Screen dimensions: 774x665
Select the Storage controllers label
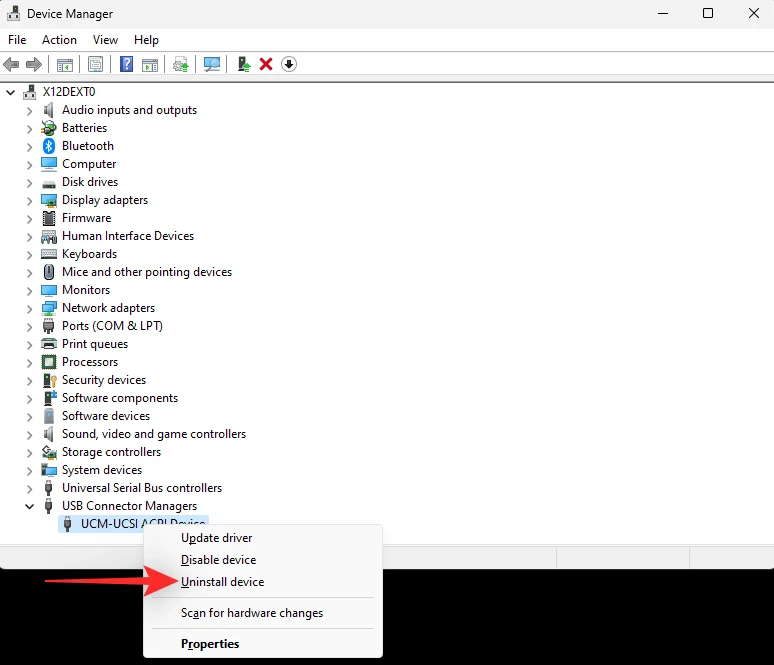click(x=111, y=452)
